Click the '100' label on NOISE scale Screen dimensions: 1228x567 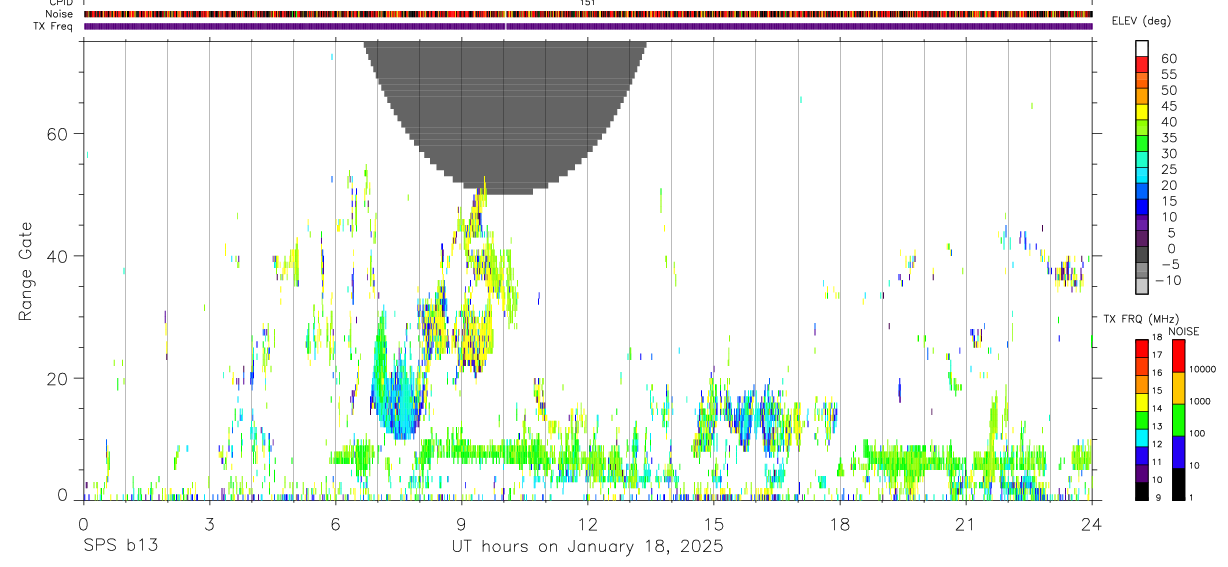coord(1197,433)
